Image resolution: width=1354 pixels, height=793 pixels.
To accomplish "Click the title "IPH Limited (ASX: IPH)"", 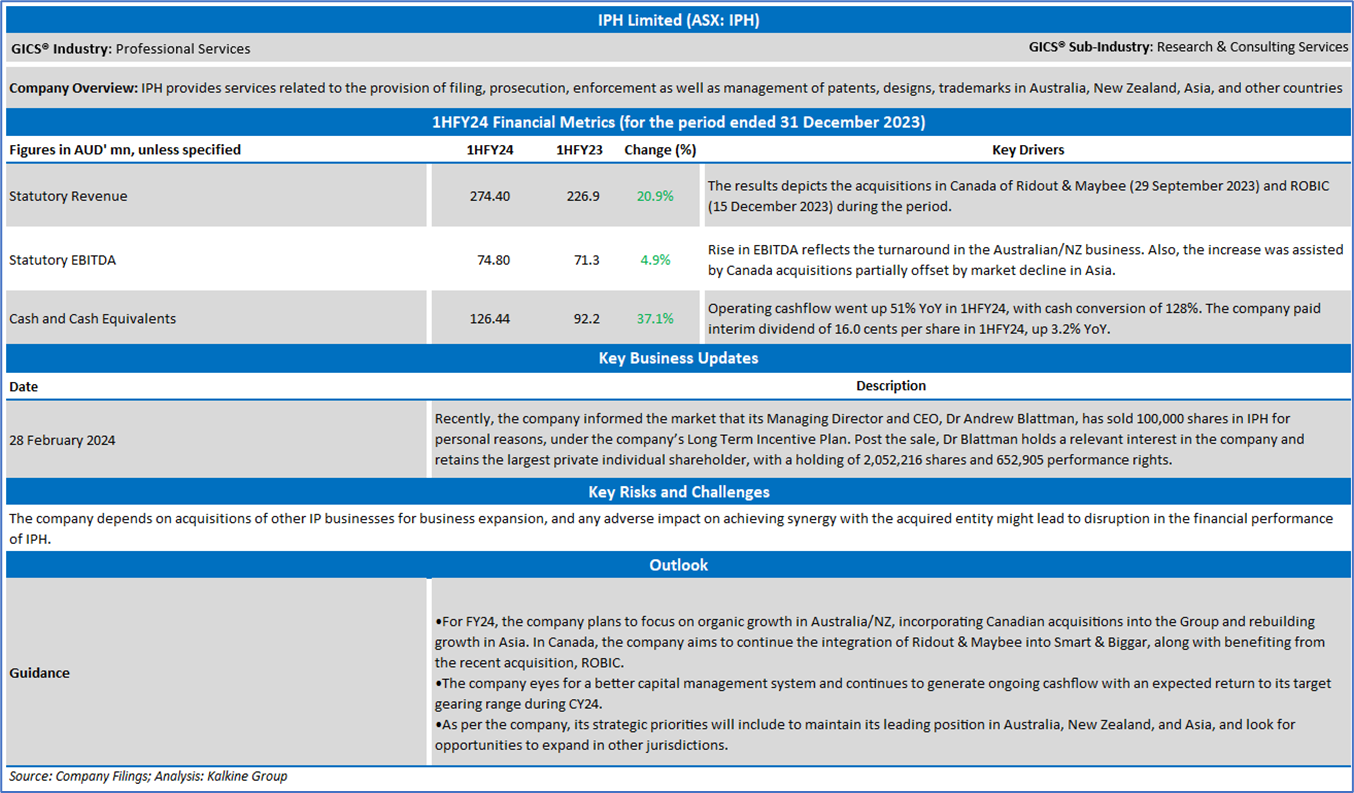I will coord(677,20).
